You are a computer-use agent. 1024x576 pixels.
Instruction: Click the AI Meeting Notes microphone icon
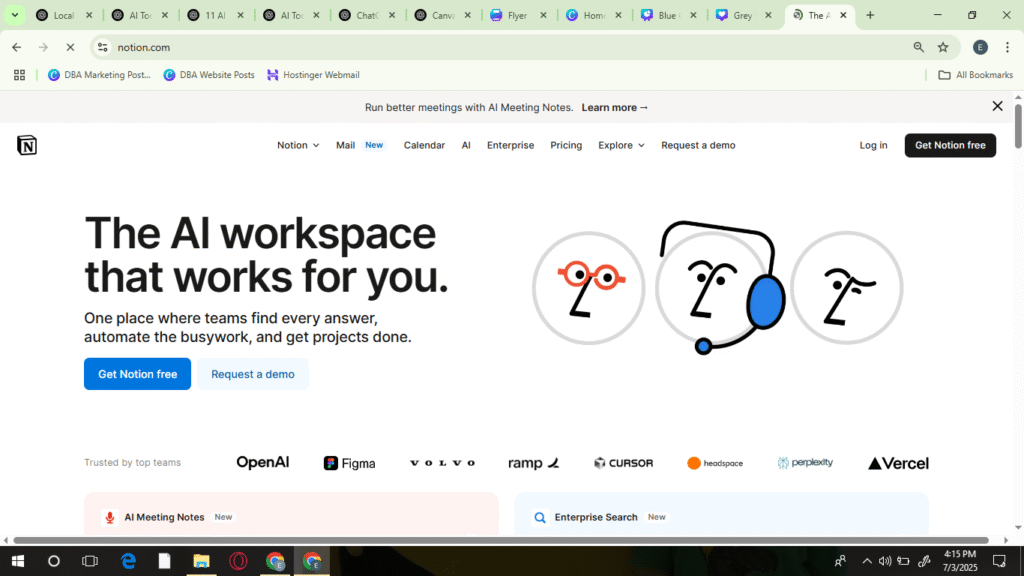pos(110,517)
